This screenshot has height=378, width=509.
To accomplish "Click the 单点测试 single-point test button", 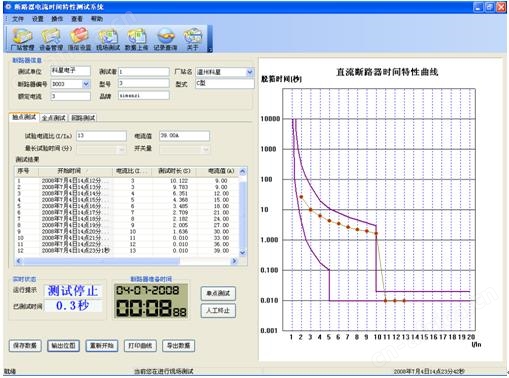I will 218,293.
